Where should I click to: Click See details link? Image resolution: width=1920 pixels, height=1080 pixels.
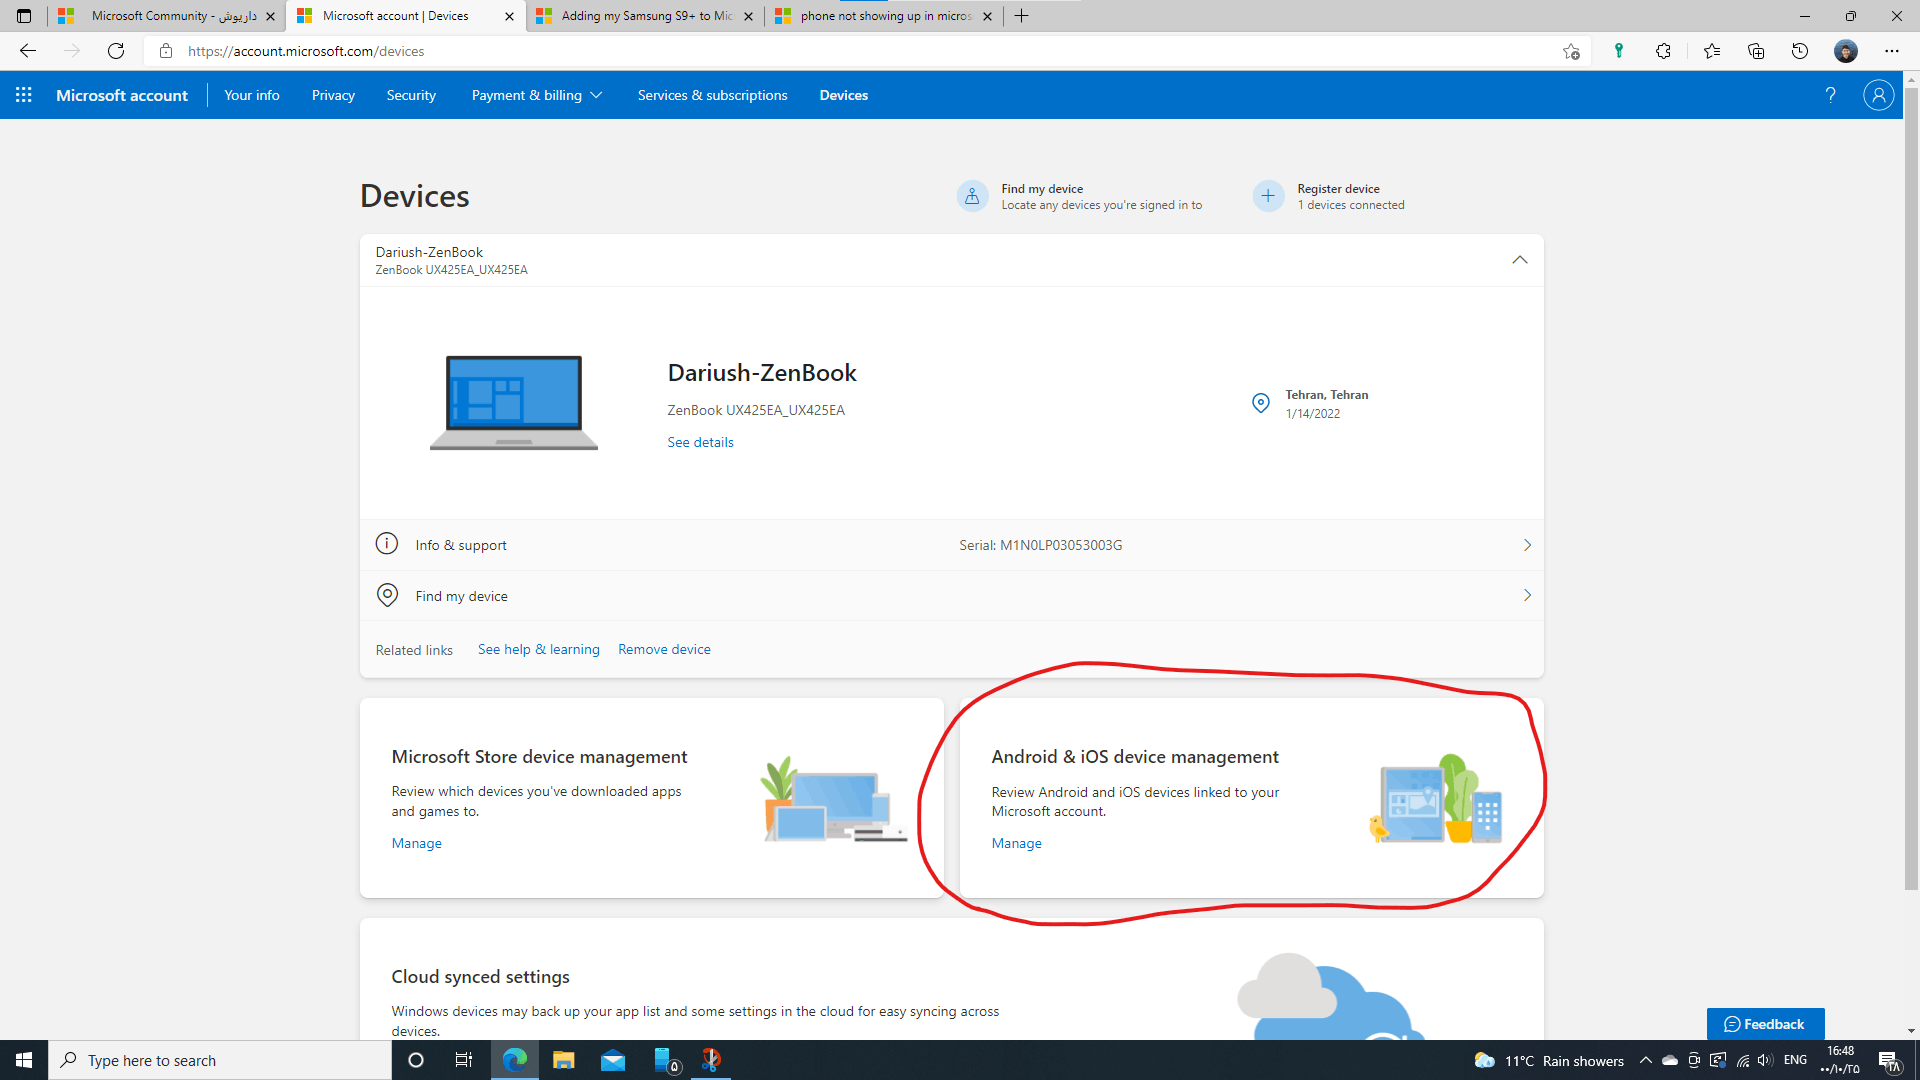[x=700, y=442]
